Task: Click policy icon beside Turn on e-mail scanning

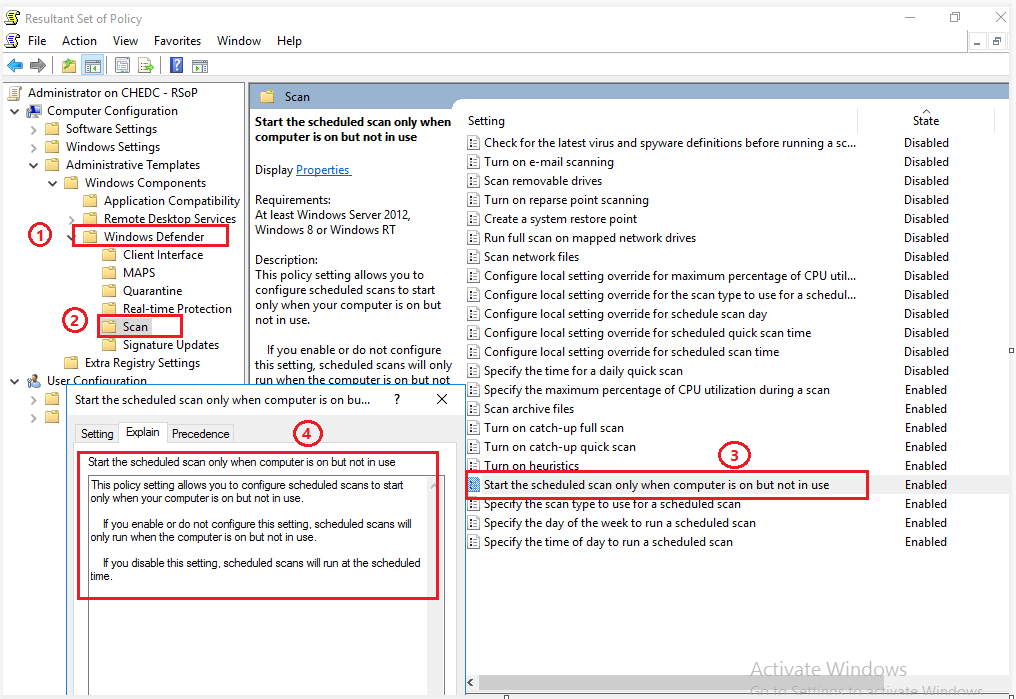Action: tap(474, 162)
